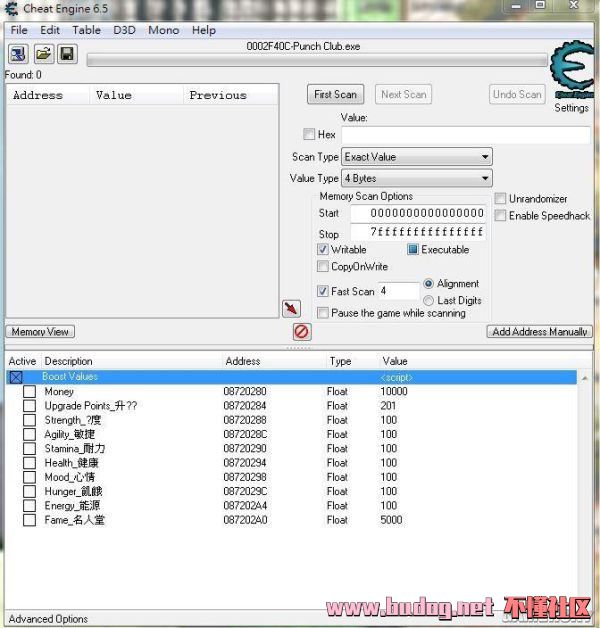The image size is (600, 628).
Task: Open Advanced Options
Action: point(48,619)
